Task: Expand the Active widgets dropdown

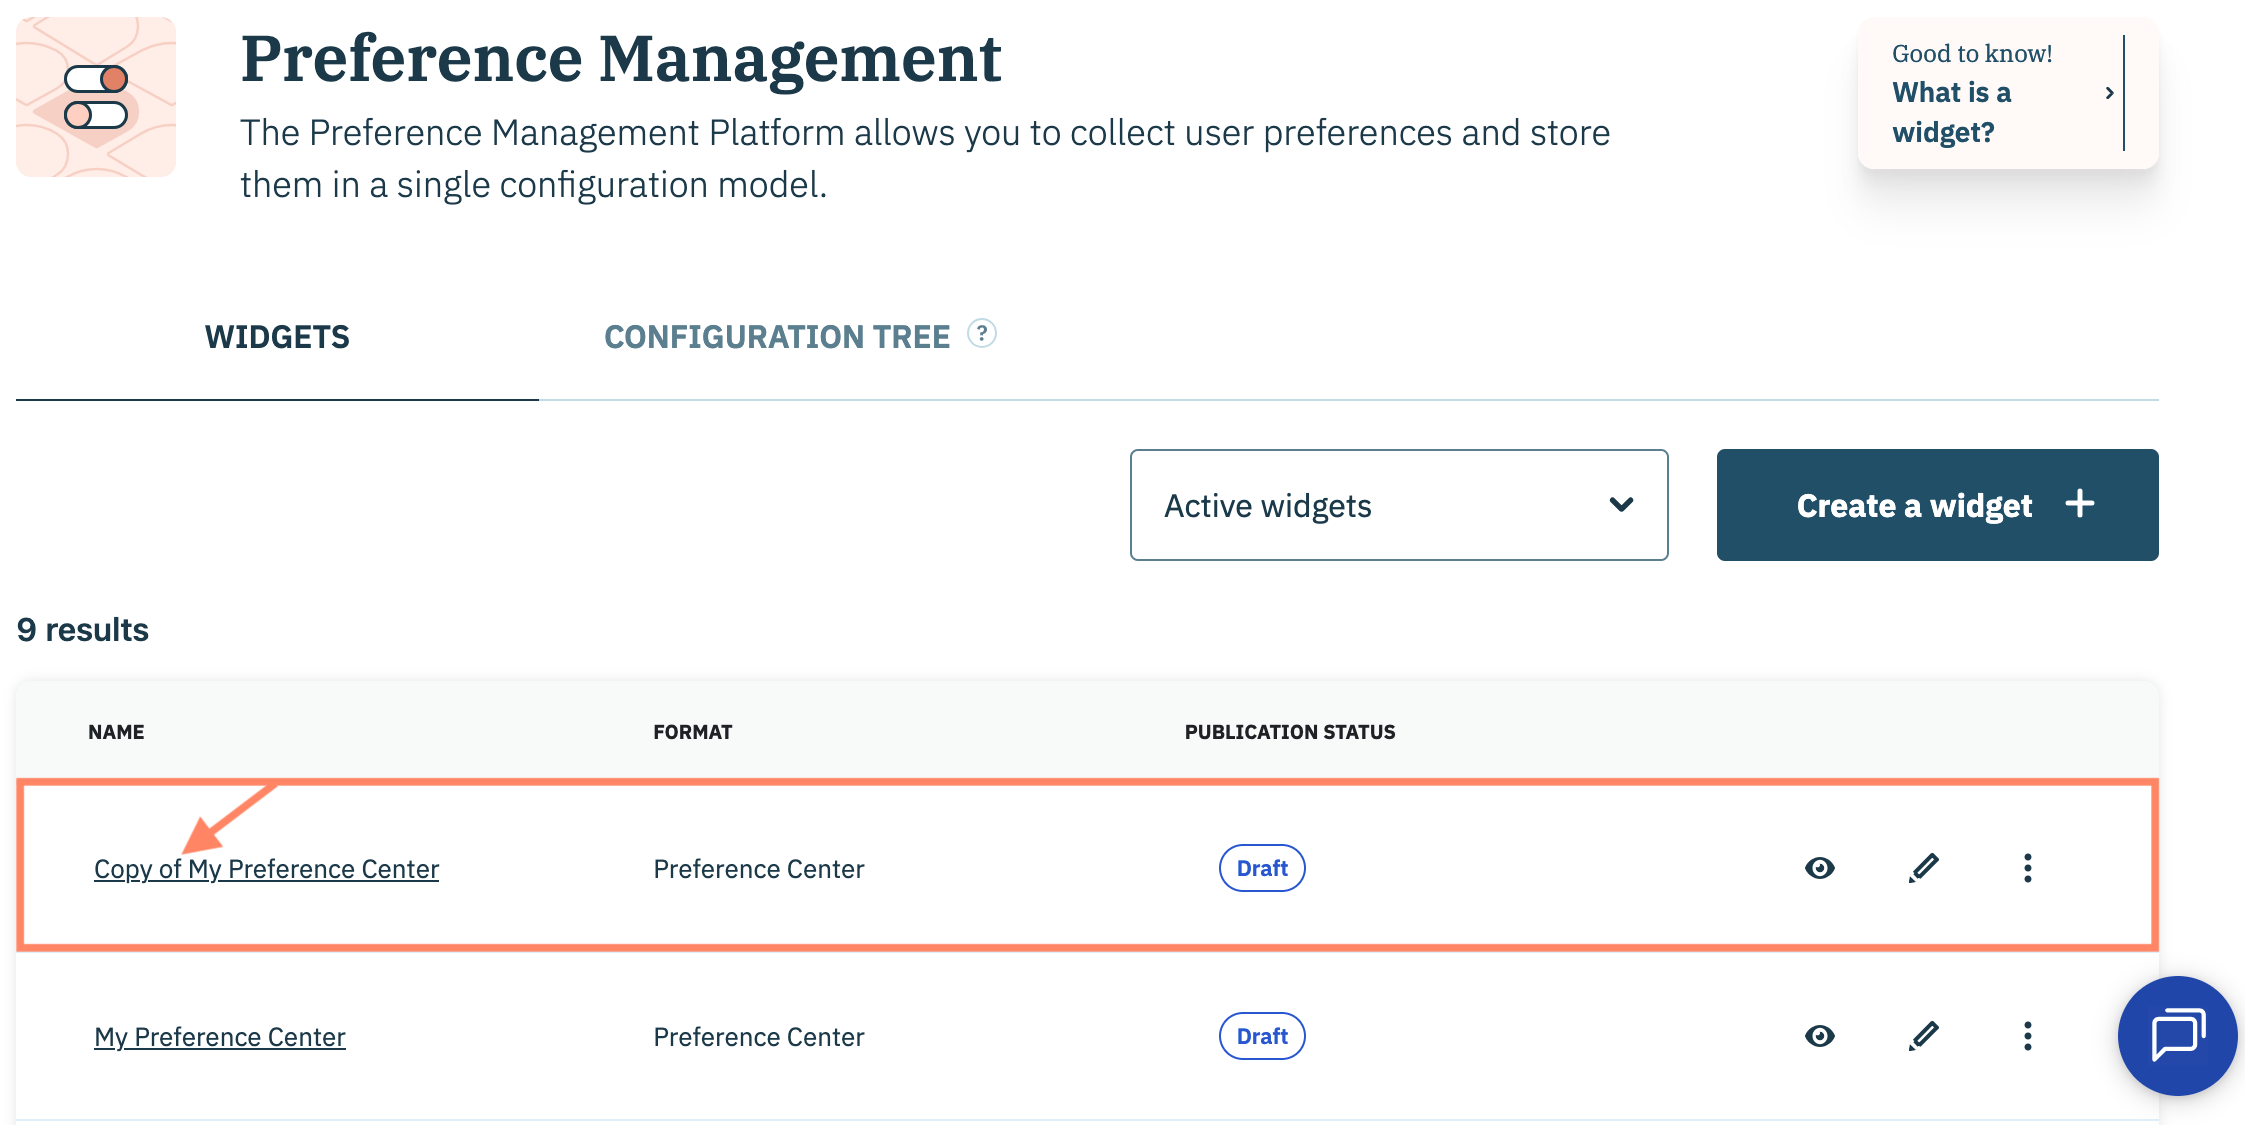Action: 1398,505
